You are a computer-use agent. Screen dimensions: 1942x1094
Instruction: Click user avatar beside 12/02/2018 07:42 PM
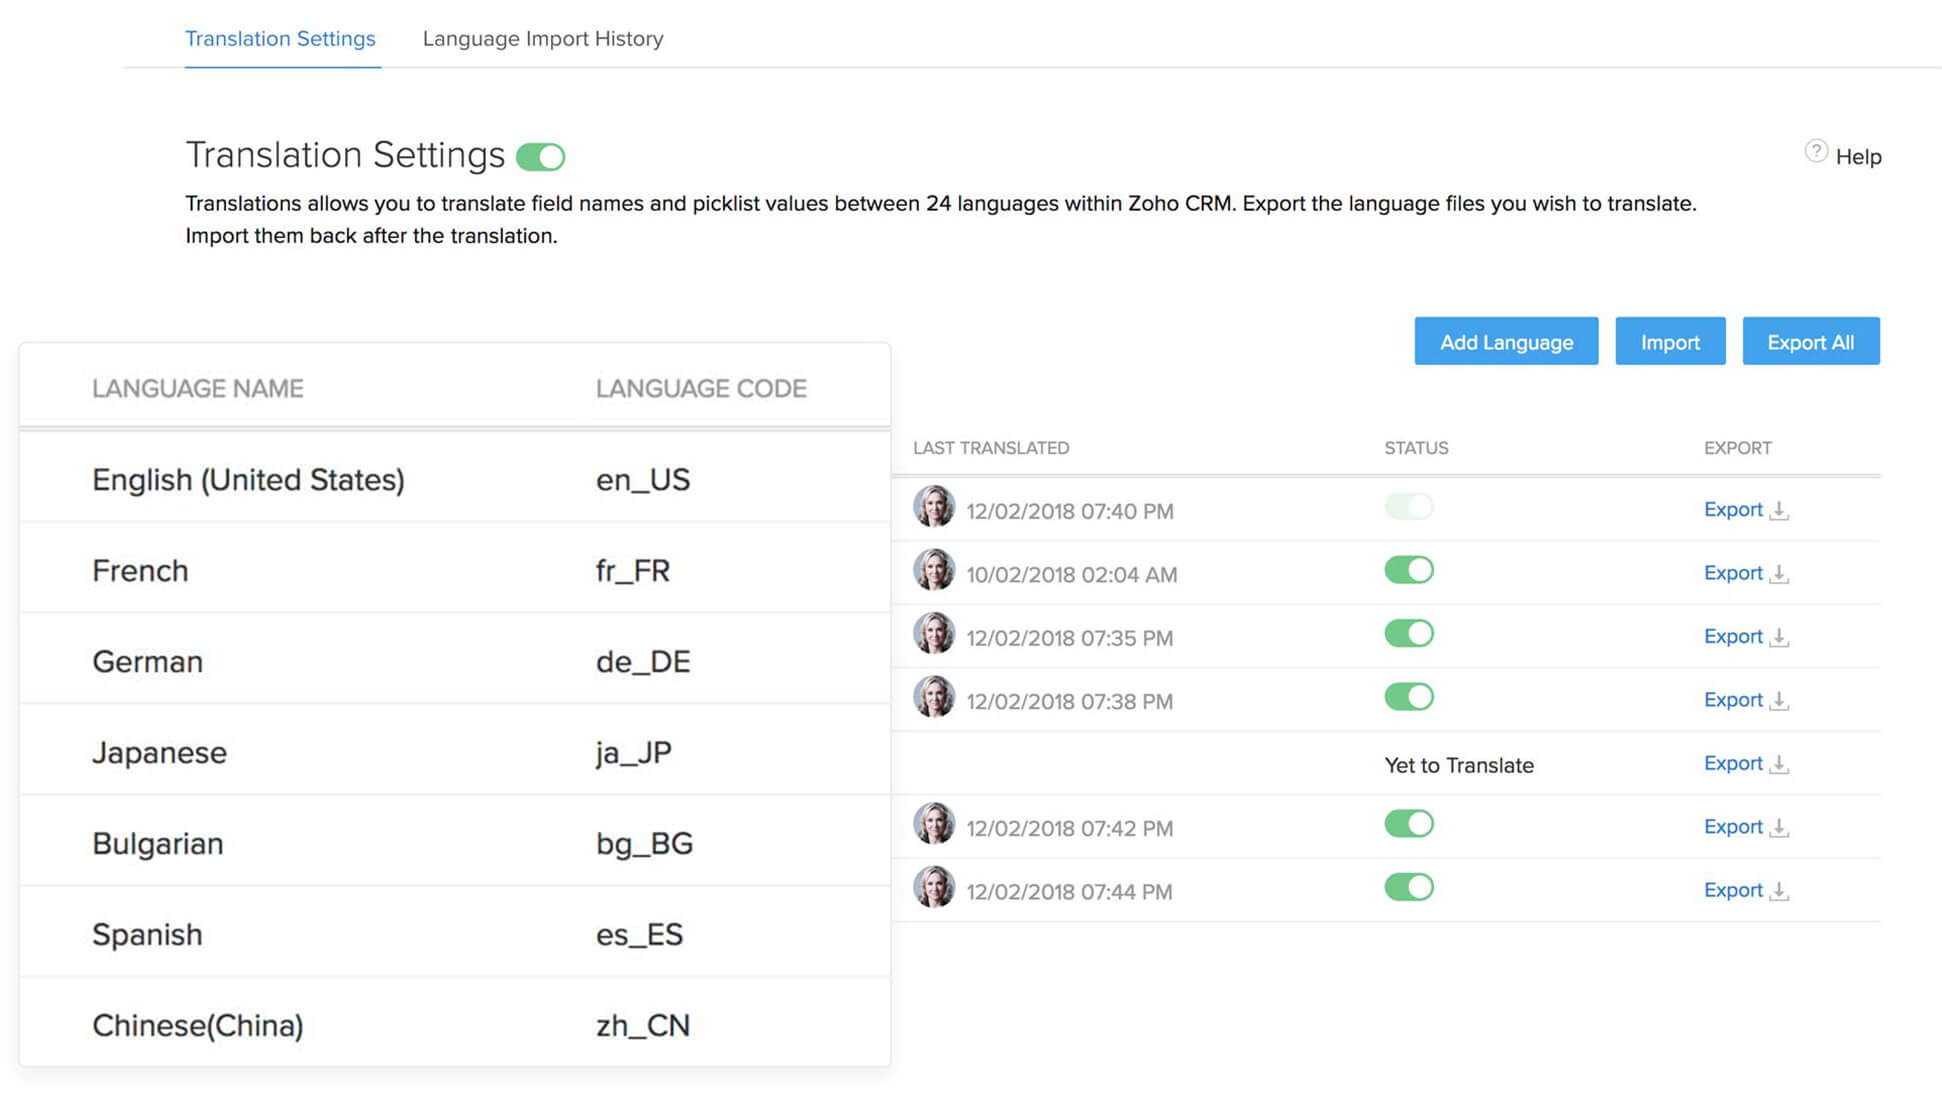coord(934,823)
